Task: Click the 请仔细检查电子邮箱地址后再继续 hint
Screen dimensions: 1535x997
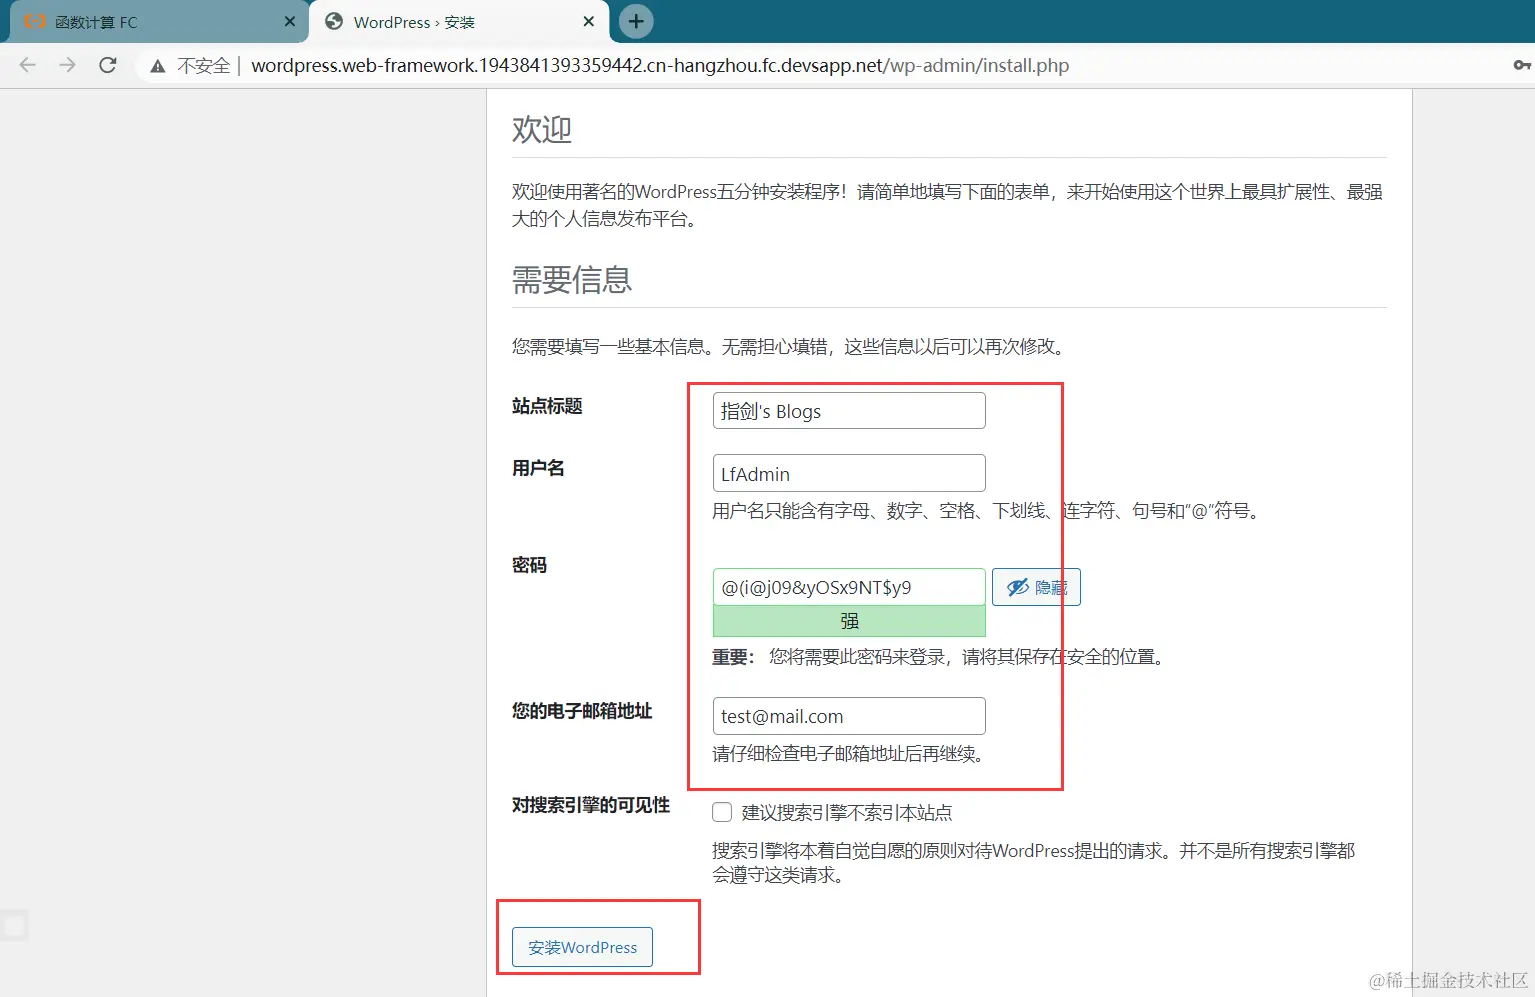Action: [850, 754]
